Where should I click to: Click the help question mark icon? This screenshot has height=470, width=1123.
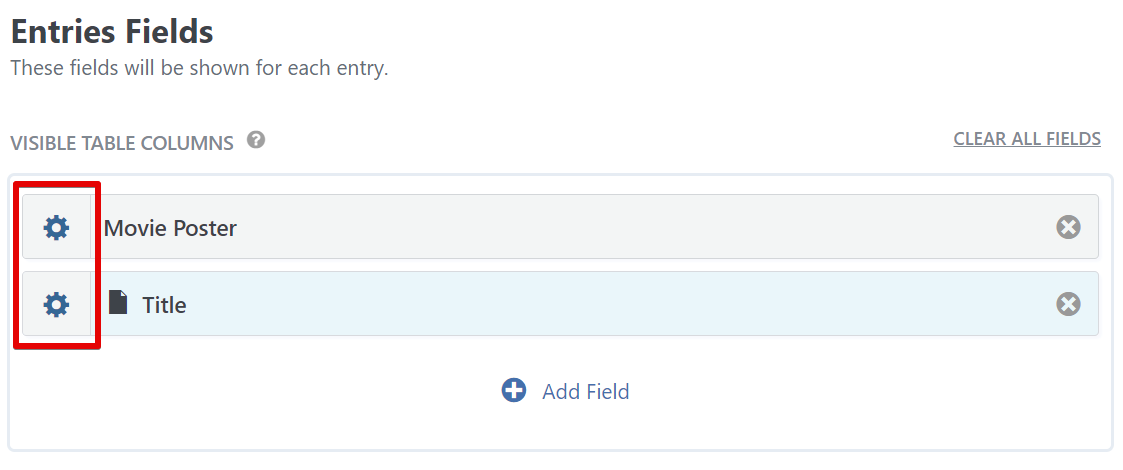(256, 140)
